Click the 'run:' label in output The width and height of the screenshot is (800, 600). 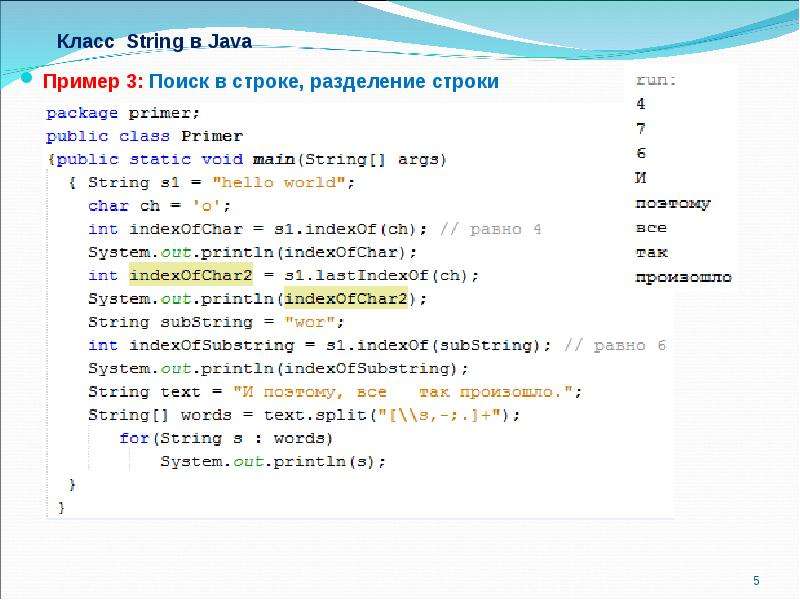point(656,80)
